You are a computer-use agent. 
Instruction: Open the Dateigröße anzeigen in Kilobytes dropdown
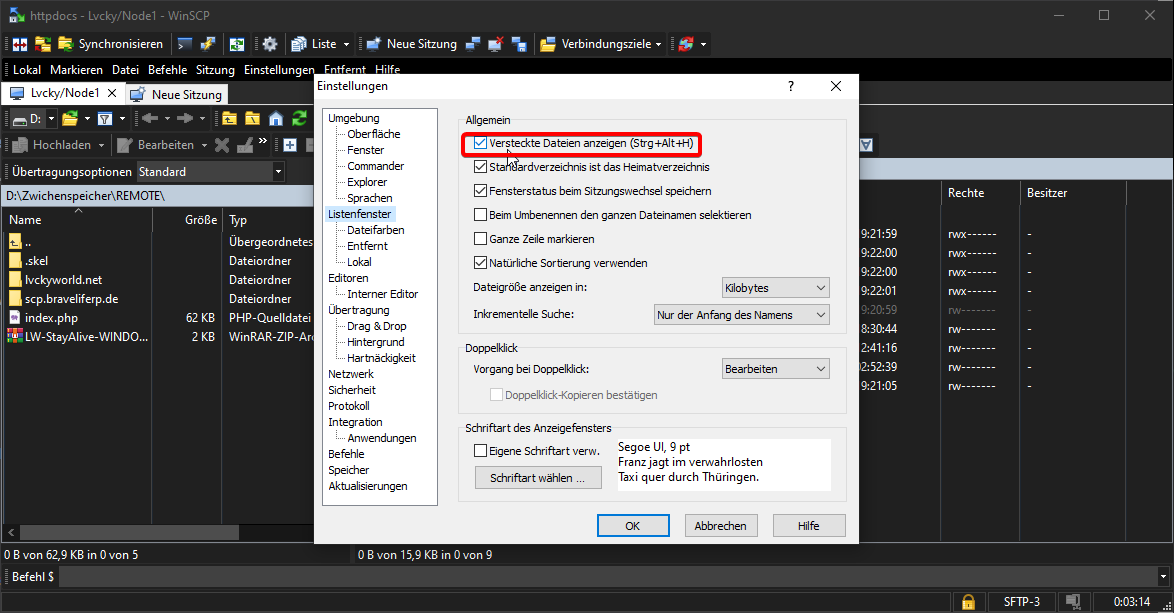pyautogui.click(x=776, y=288)
